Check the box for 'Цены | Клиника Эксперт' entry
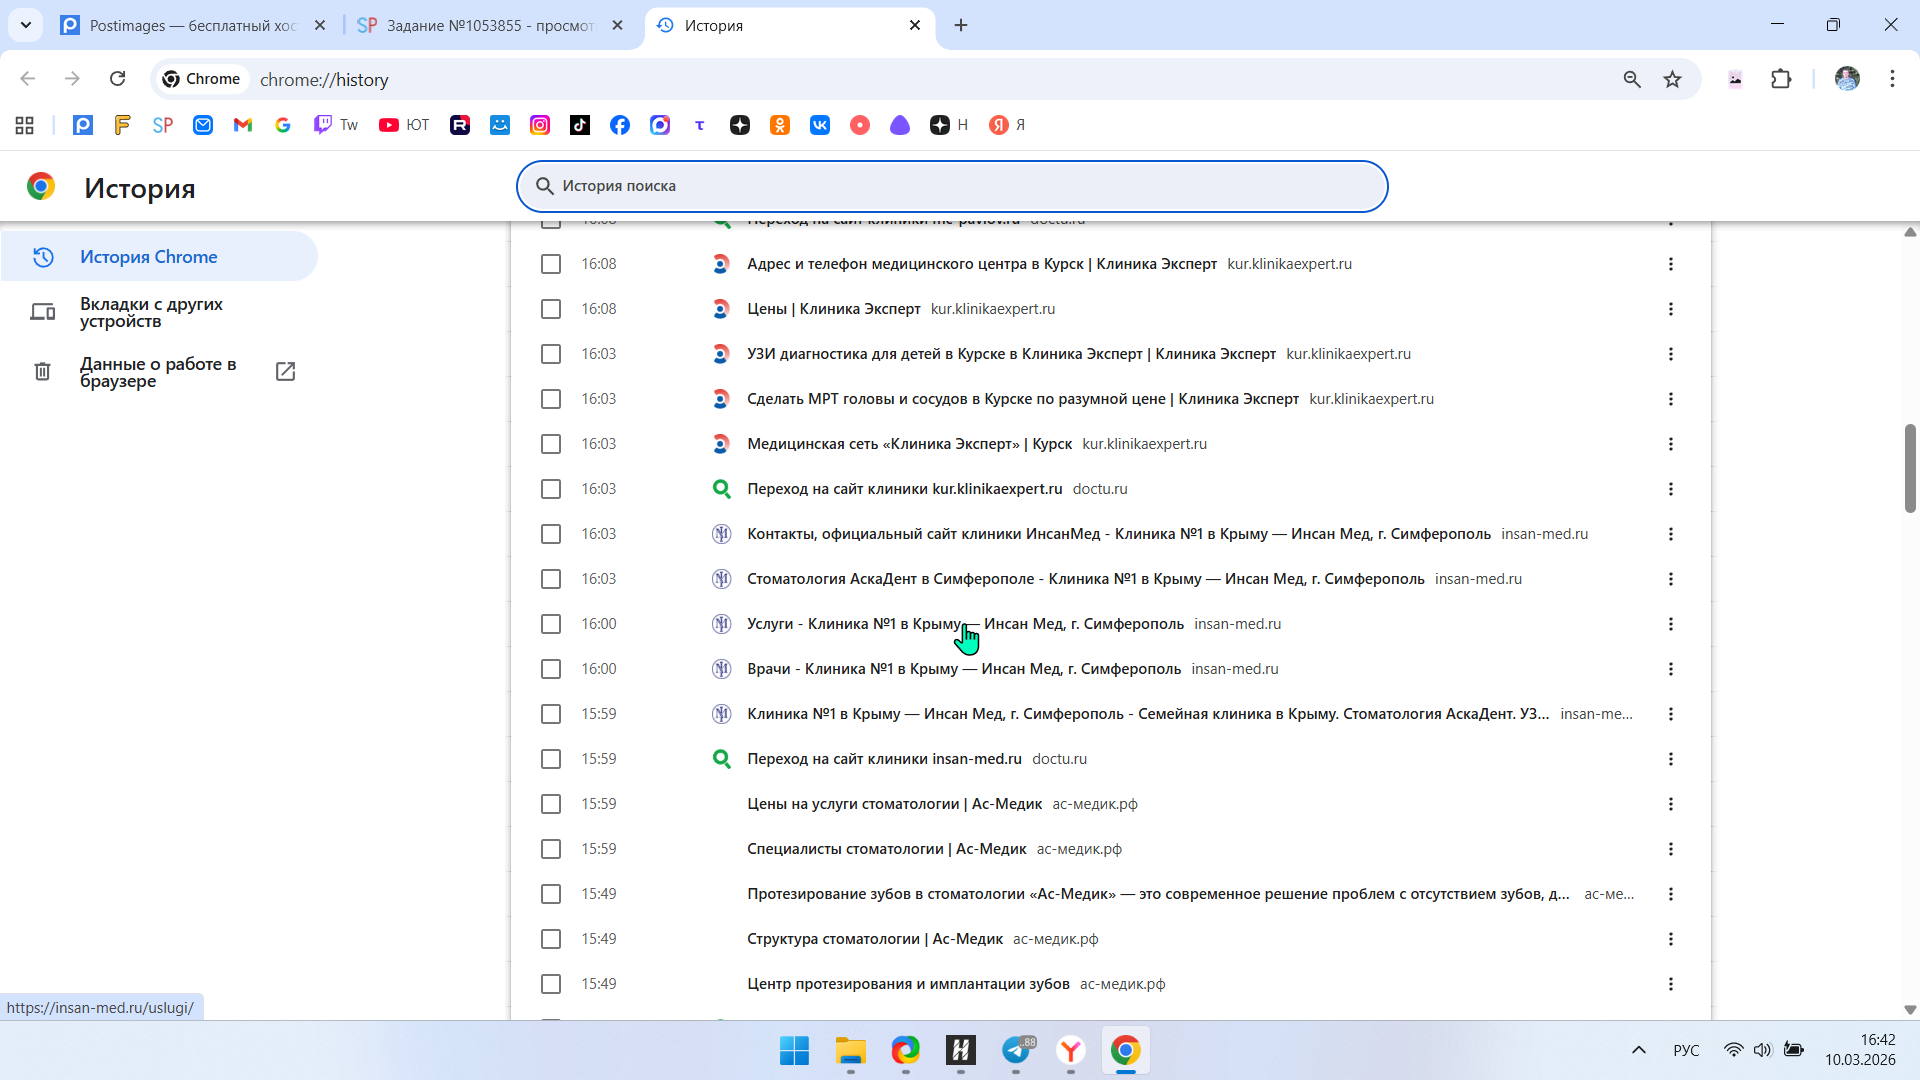Image resolution: width=1920 pixels, height=1080 pixels. [551, 309]
